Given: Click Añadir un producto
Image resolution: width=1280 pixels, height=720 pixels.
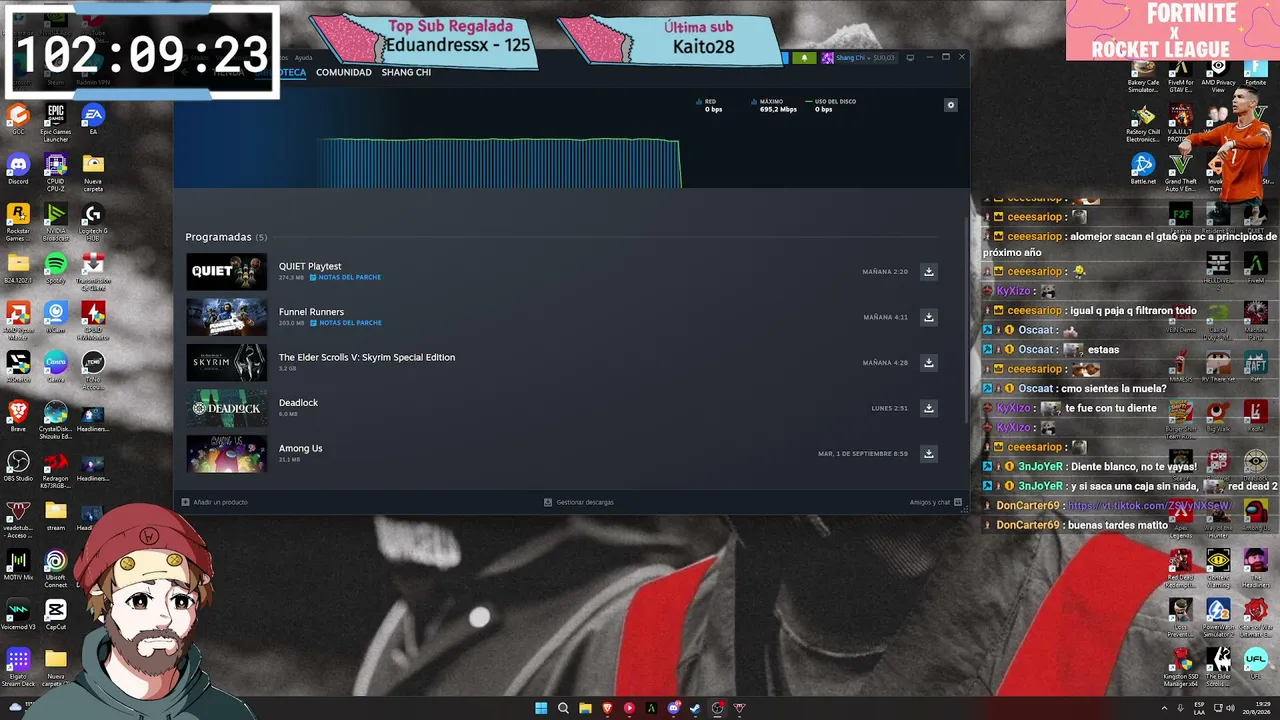Looking at the screenshot, I should (x=215, y=502).
